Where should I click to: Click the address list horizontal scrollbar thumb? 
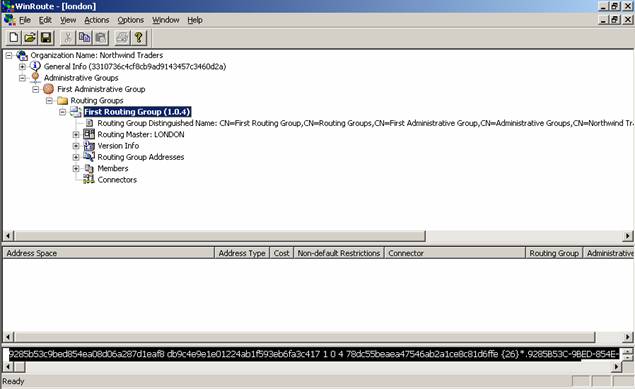[x=305, y=337]
